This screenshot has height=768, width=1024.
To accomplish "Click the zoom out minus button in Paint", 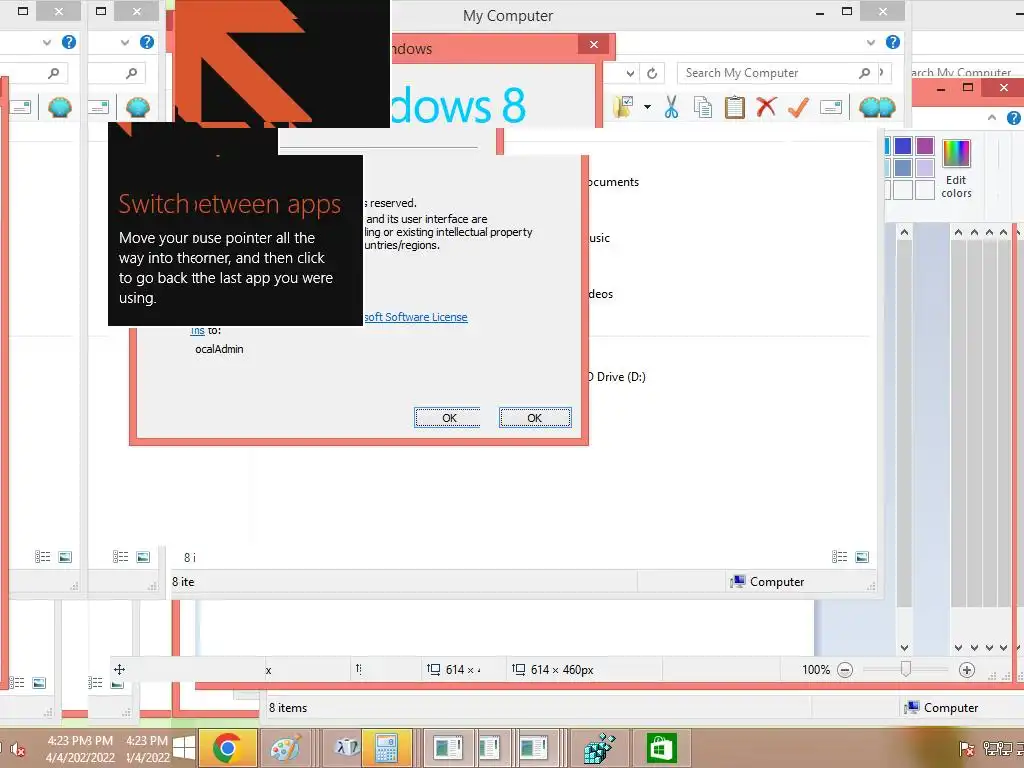I will [x=845, y=670].
